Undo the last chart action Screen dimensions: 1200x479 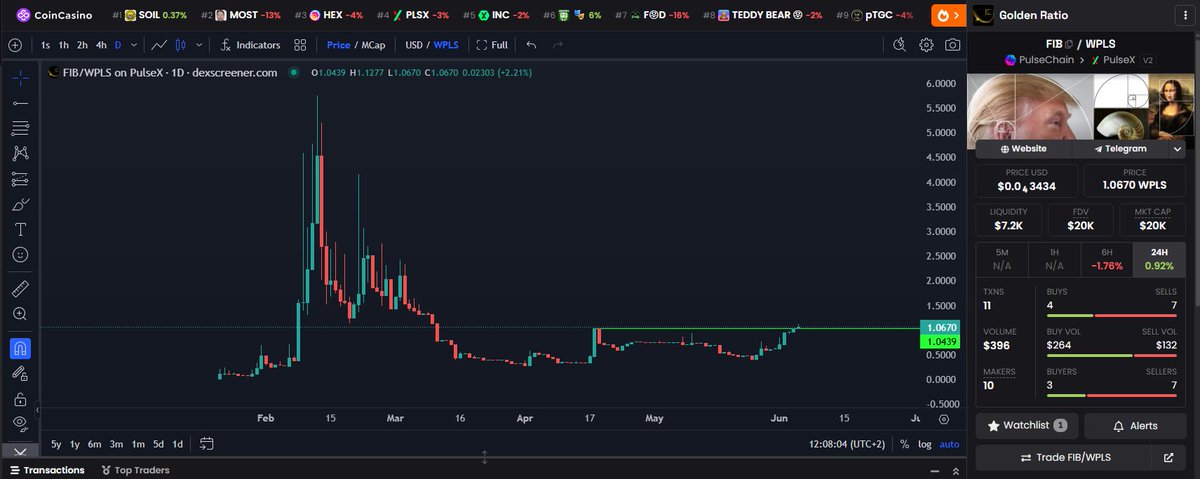[531, 45]
